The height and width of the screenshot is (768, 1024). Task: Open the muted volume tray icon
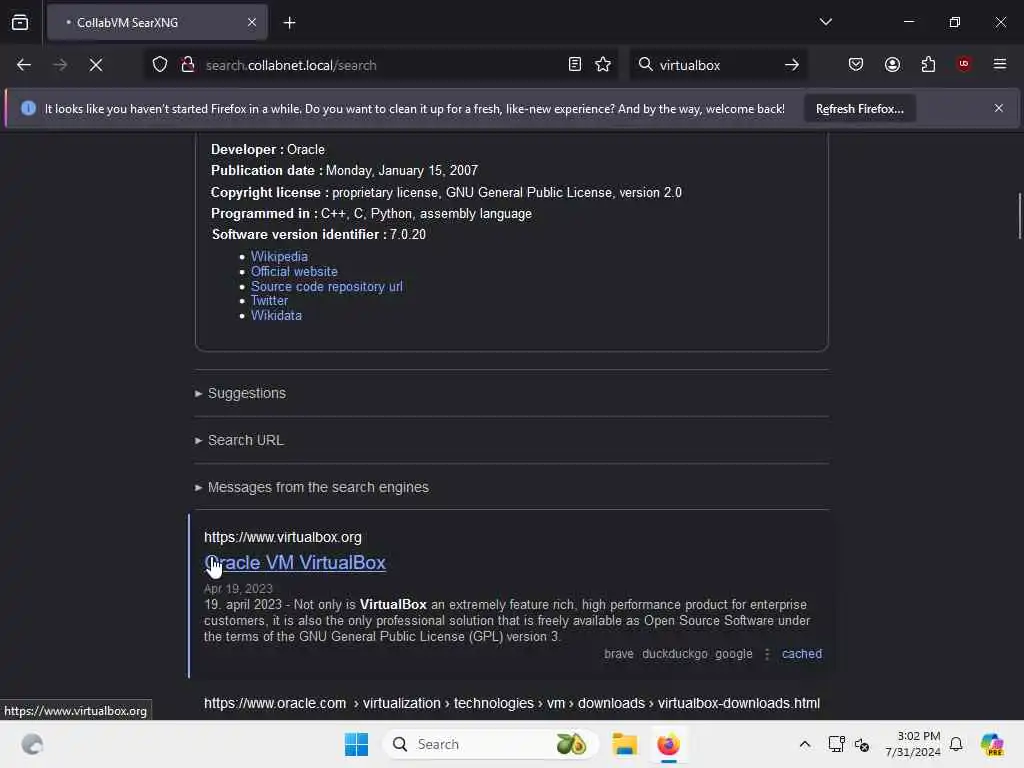(862, 744)
